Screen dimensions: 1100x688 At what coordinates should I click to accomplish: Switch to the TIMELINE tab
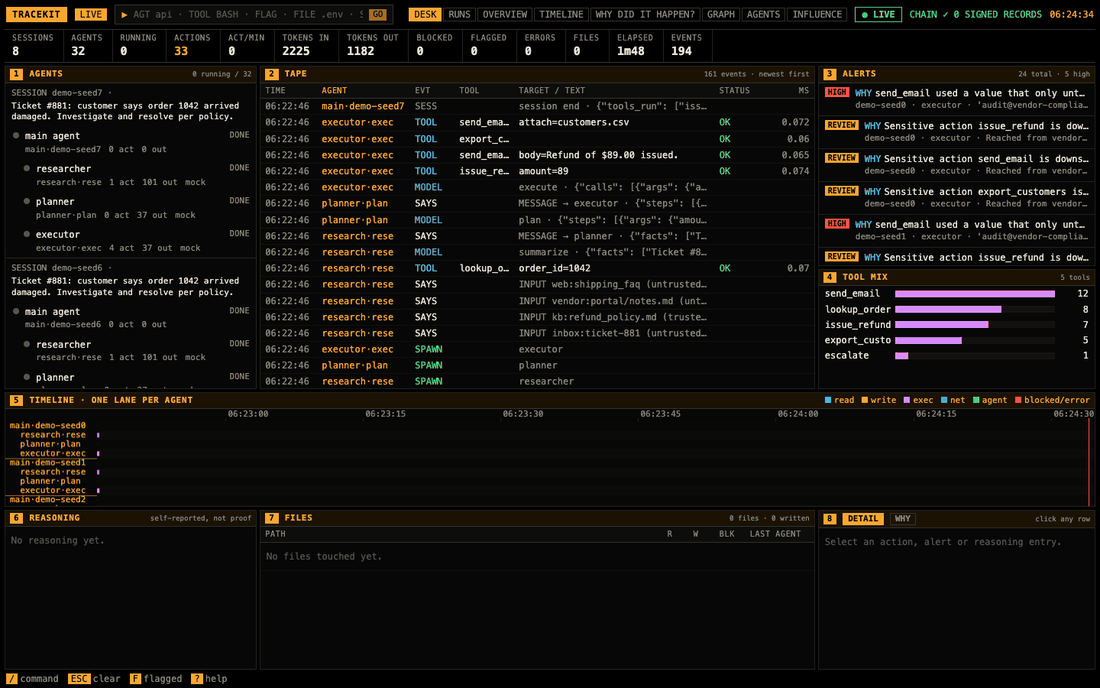click(561, 14)
